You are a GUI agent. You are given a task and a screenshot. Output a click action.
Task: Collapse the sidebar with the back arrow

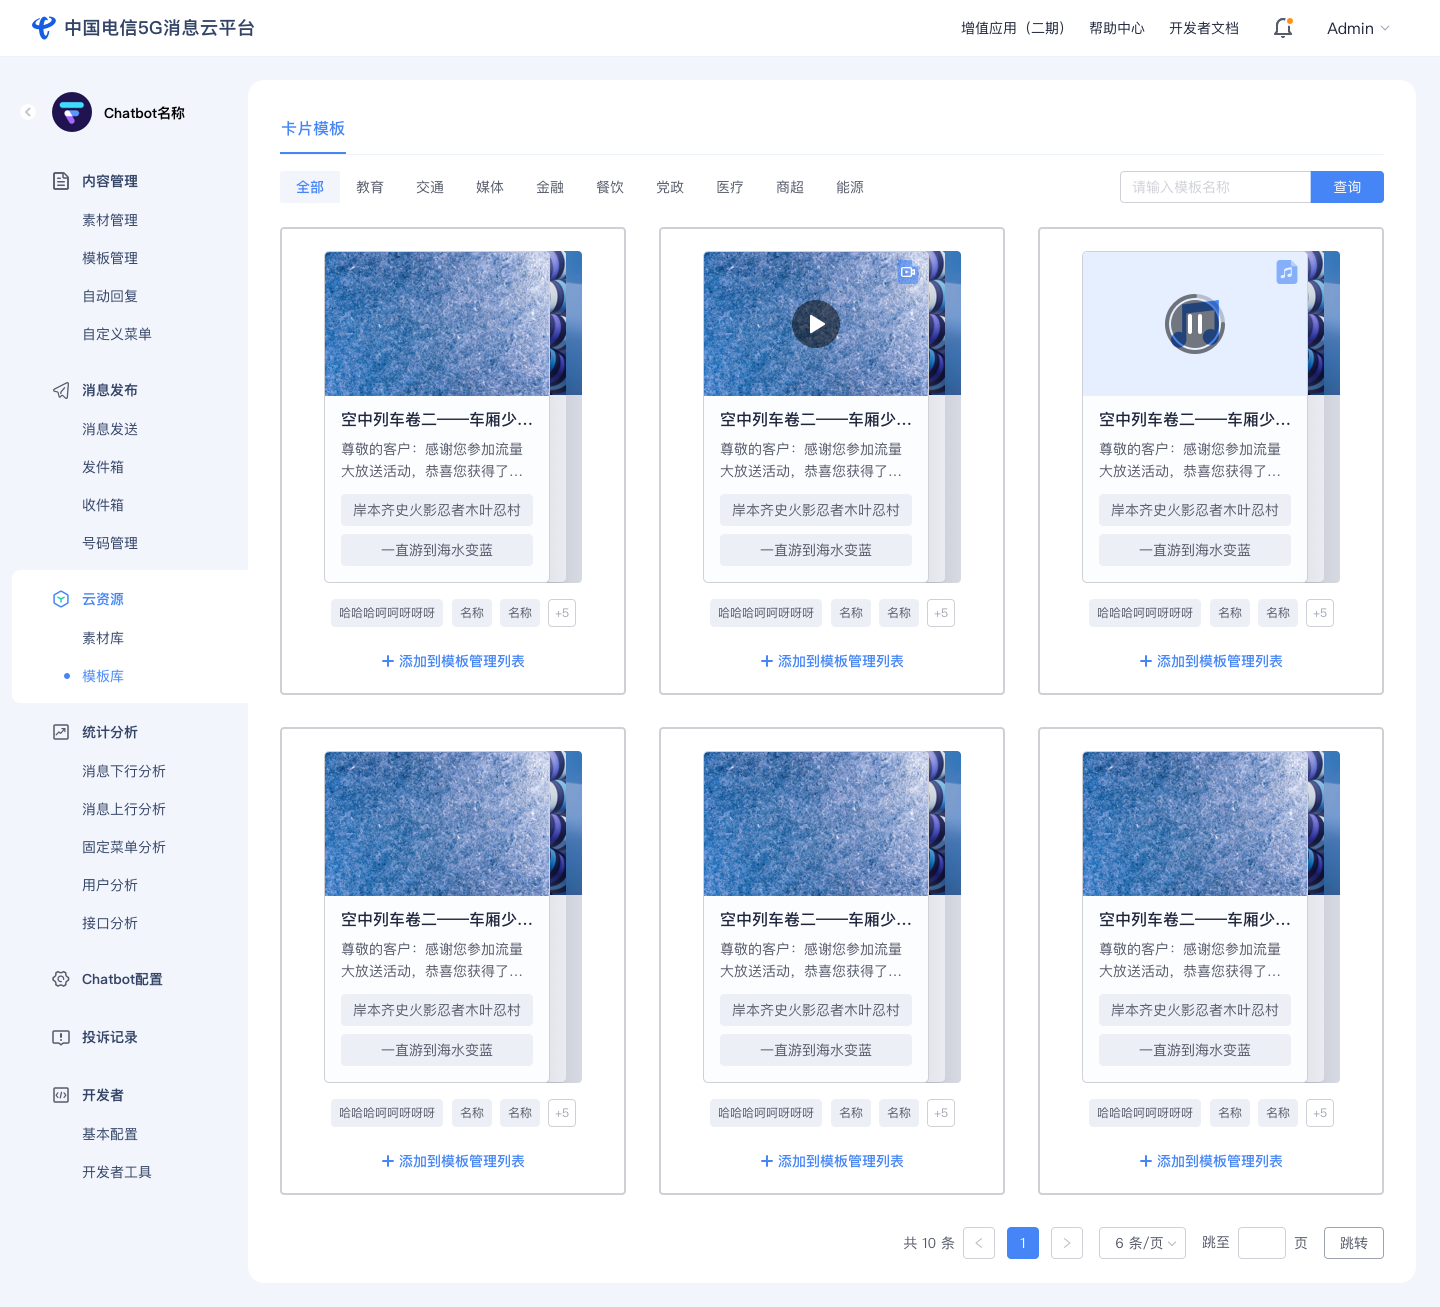pos(28,112)
